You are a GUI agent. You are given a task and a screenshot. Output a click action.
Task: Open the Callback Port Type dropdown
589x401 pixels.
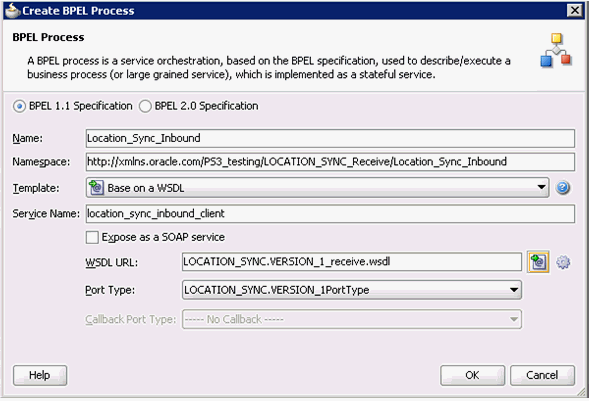tap(352, 319)
